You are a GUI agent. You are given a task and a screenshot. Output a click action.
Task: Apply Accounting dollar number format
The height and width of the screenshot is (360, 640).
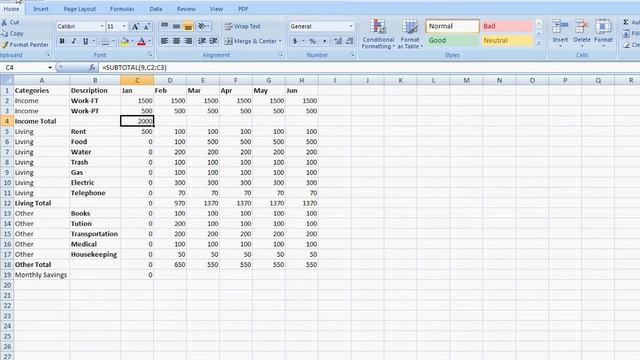[295, 41]
